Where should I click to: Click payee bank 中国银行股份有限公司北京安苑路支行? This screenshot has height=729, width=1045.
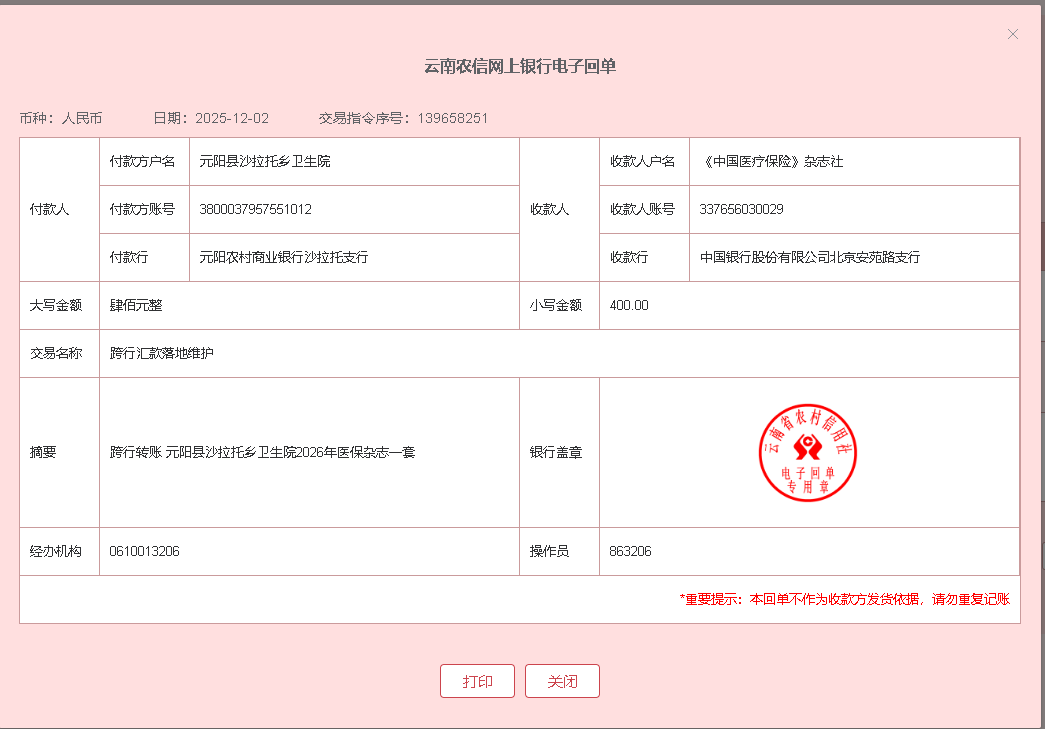[810, 257]
